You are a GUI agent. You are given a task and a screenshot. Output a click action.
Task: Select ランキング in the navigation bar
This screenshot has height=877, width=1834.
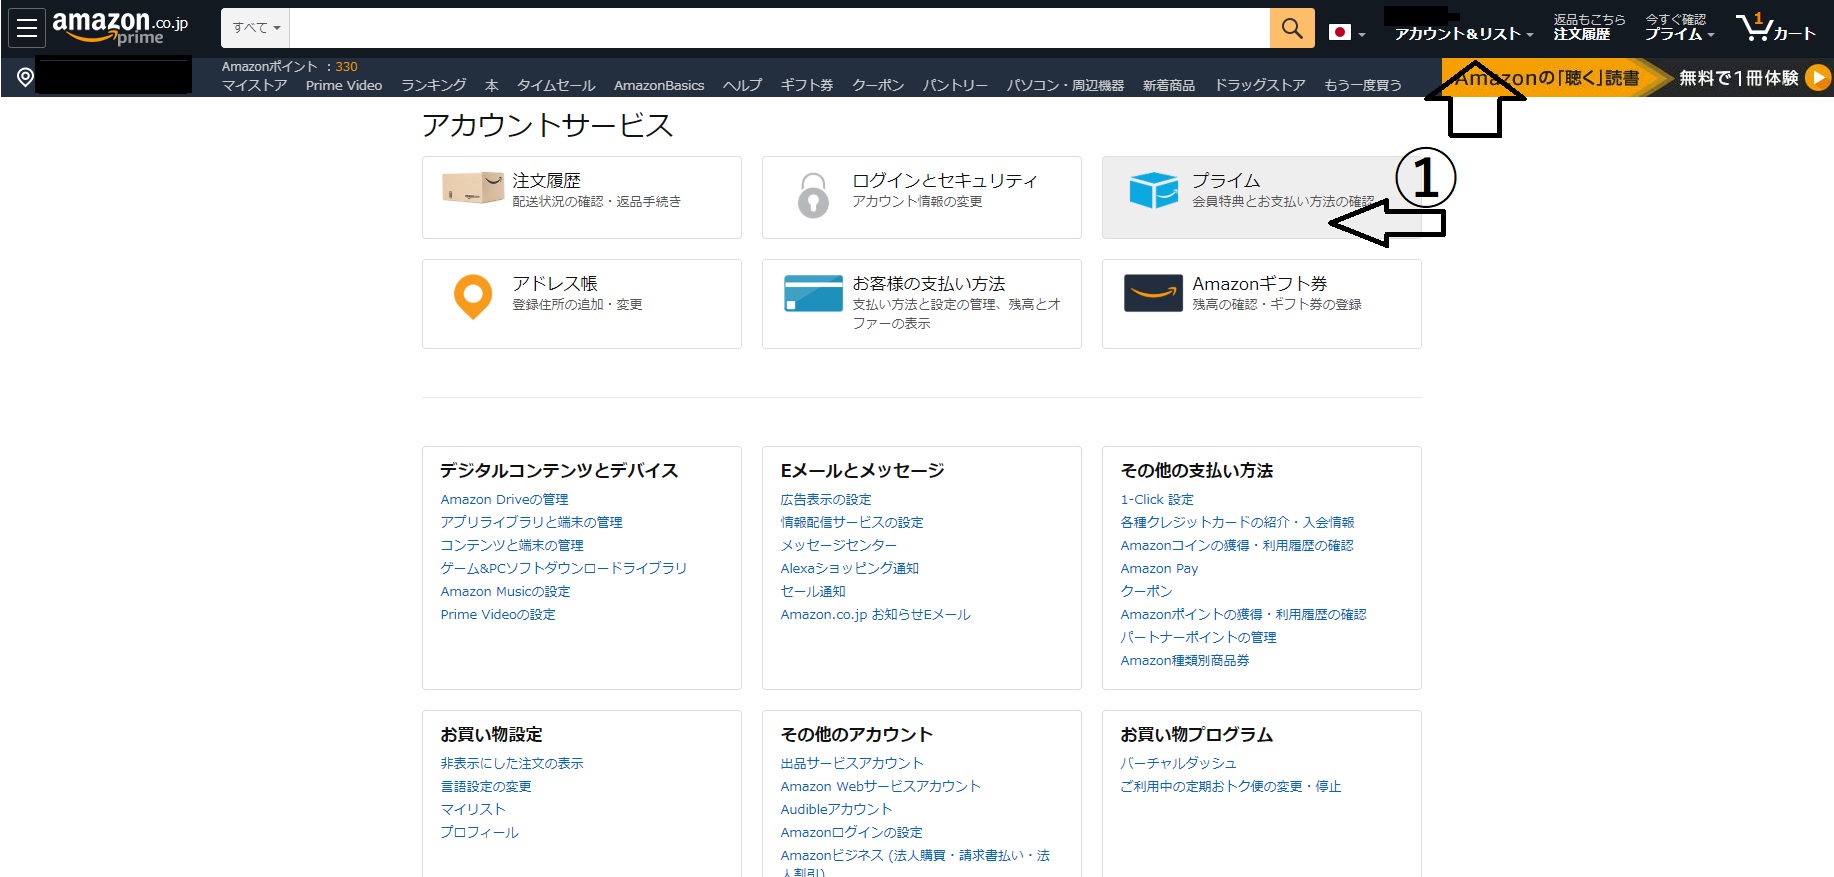coord(434,86)
